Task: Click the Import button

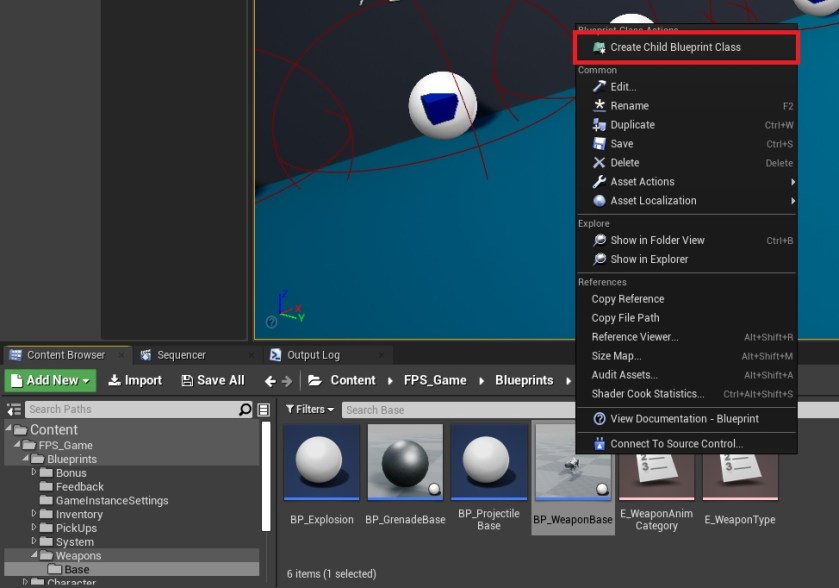Action: pyautogui.click(x=135, y=380)
